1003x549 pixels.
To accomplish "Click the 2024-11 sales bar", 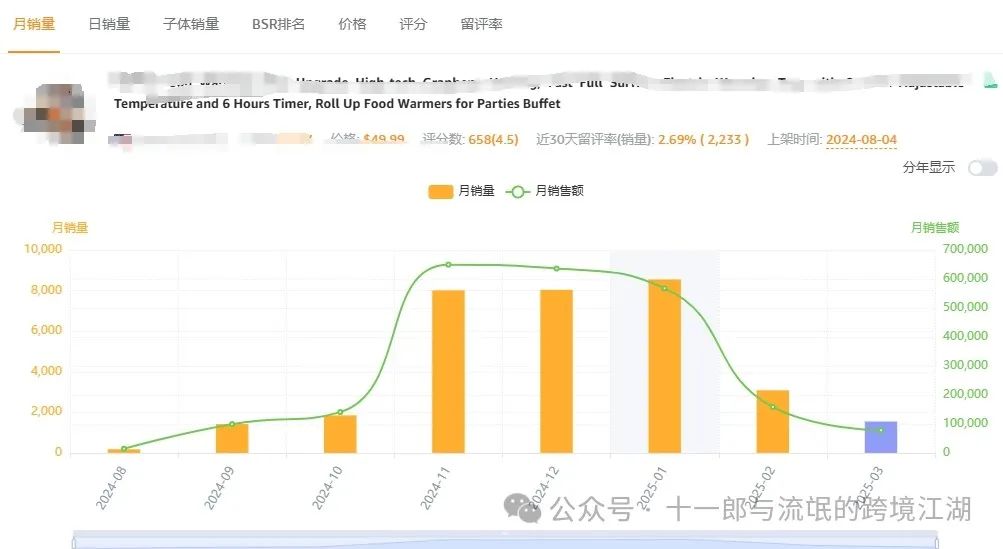I will [x=448, y=372].
